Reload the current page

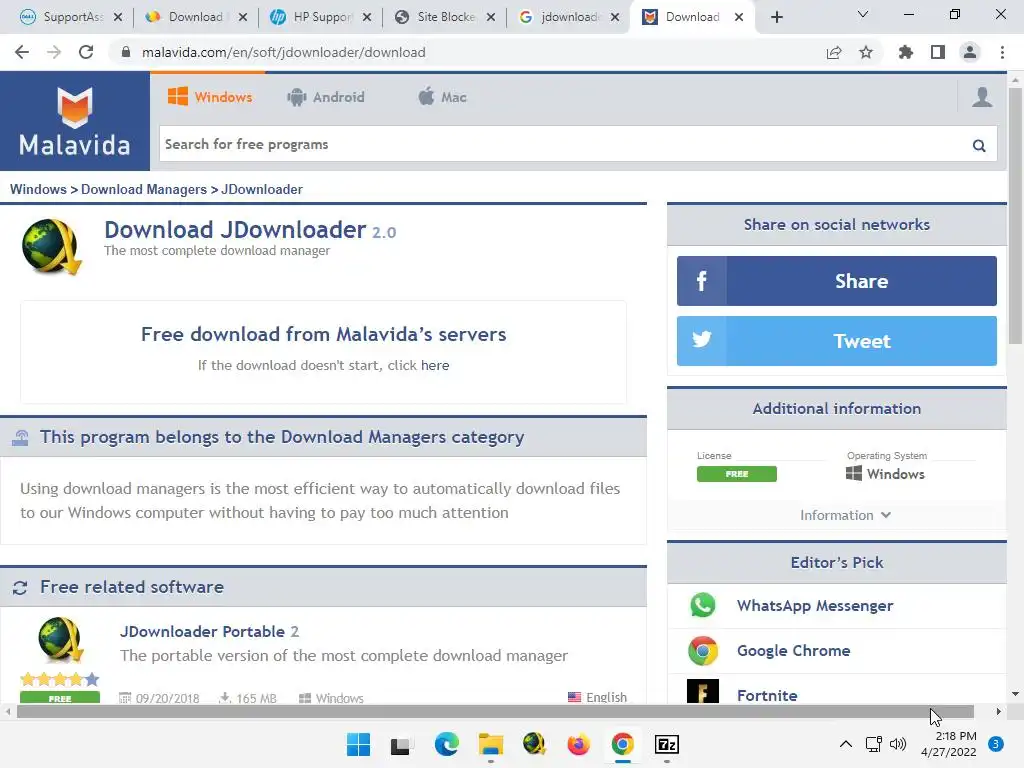(x=86, y=52)
